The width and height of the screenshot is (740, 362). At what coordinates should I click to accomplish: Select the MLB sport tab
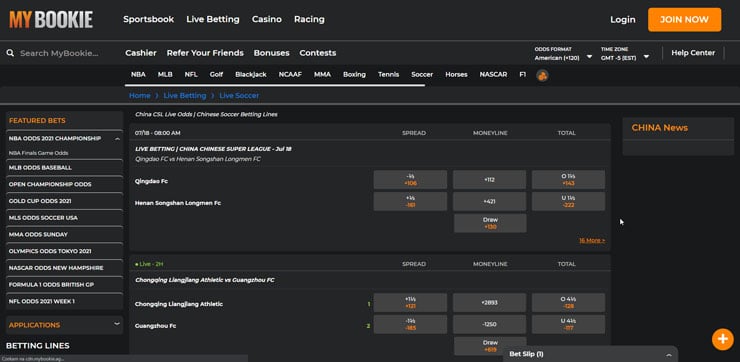[x=165, y=75]
